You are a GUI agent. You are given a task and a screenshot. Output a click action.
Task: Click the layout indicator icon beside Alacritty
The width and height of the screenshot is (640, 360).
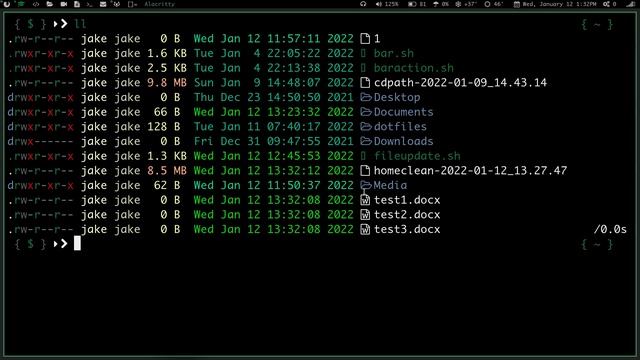click(x=132, y=4)
